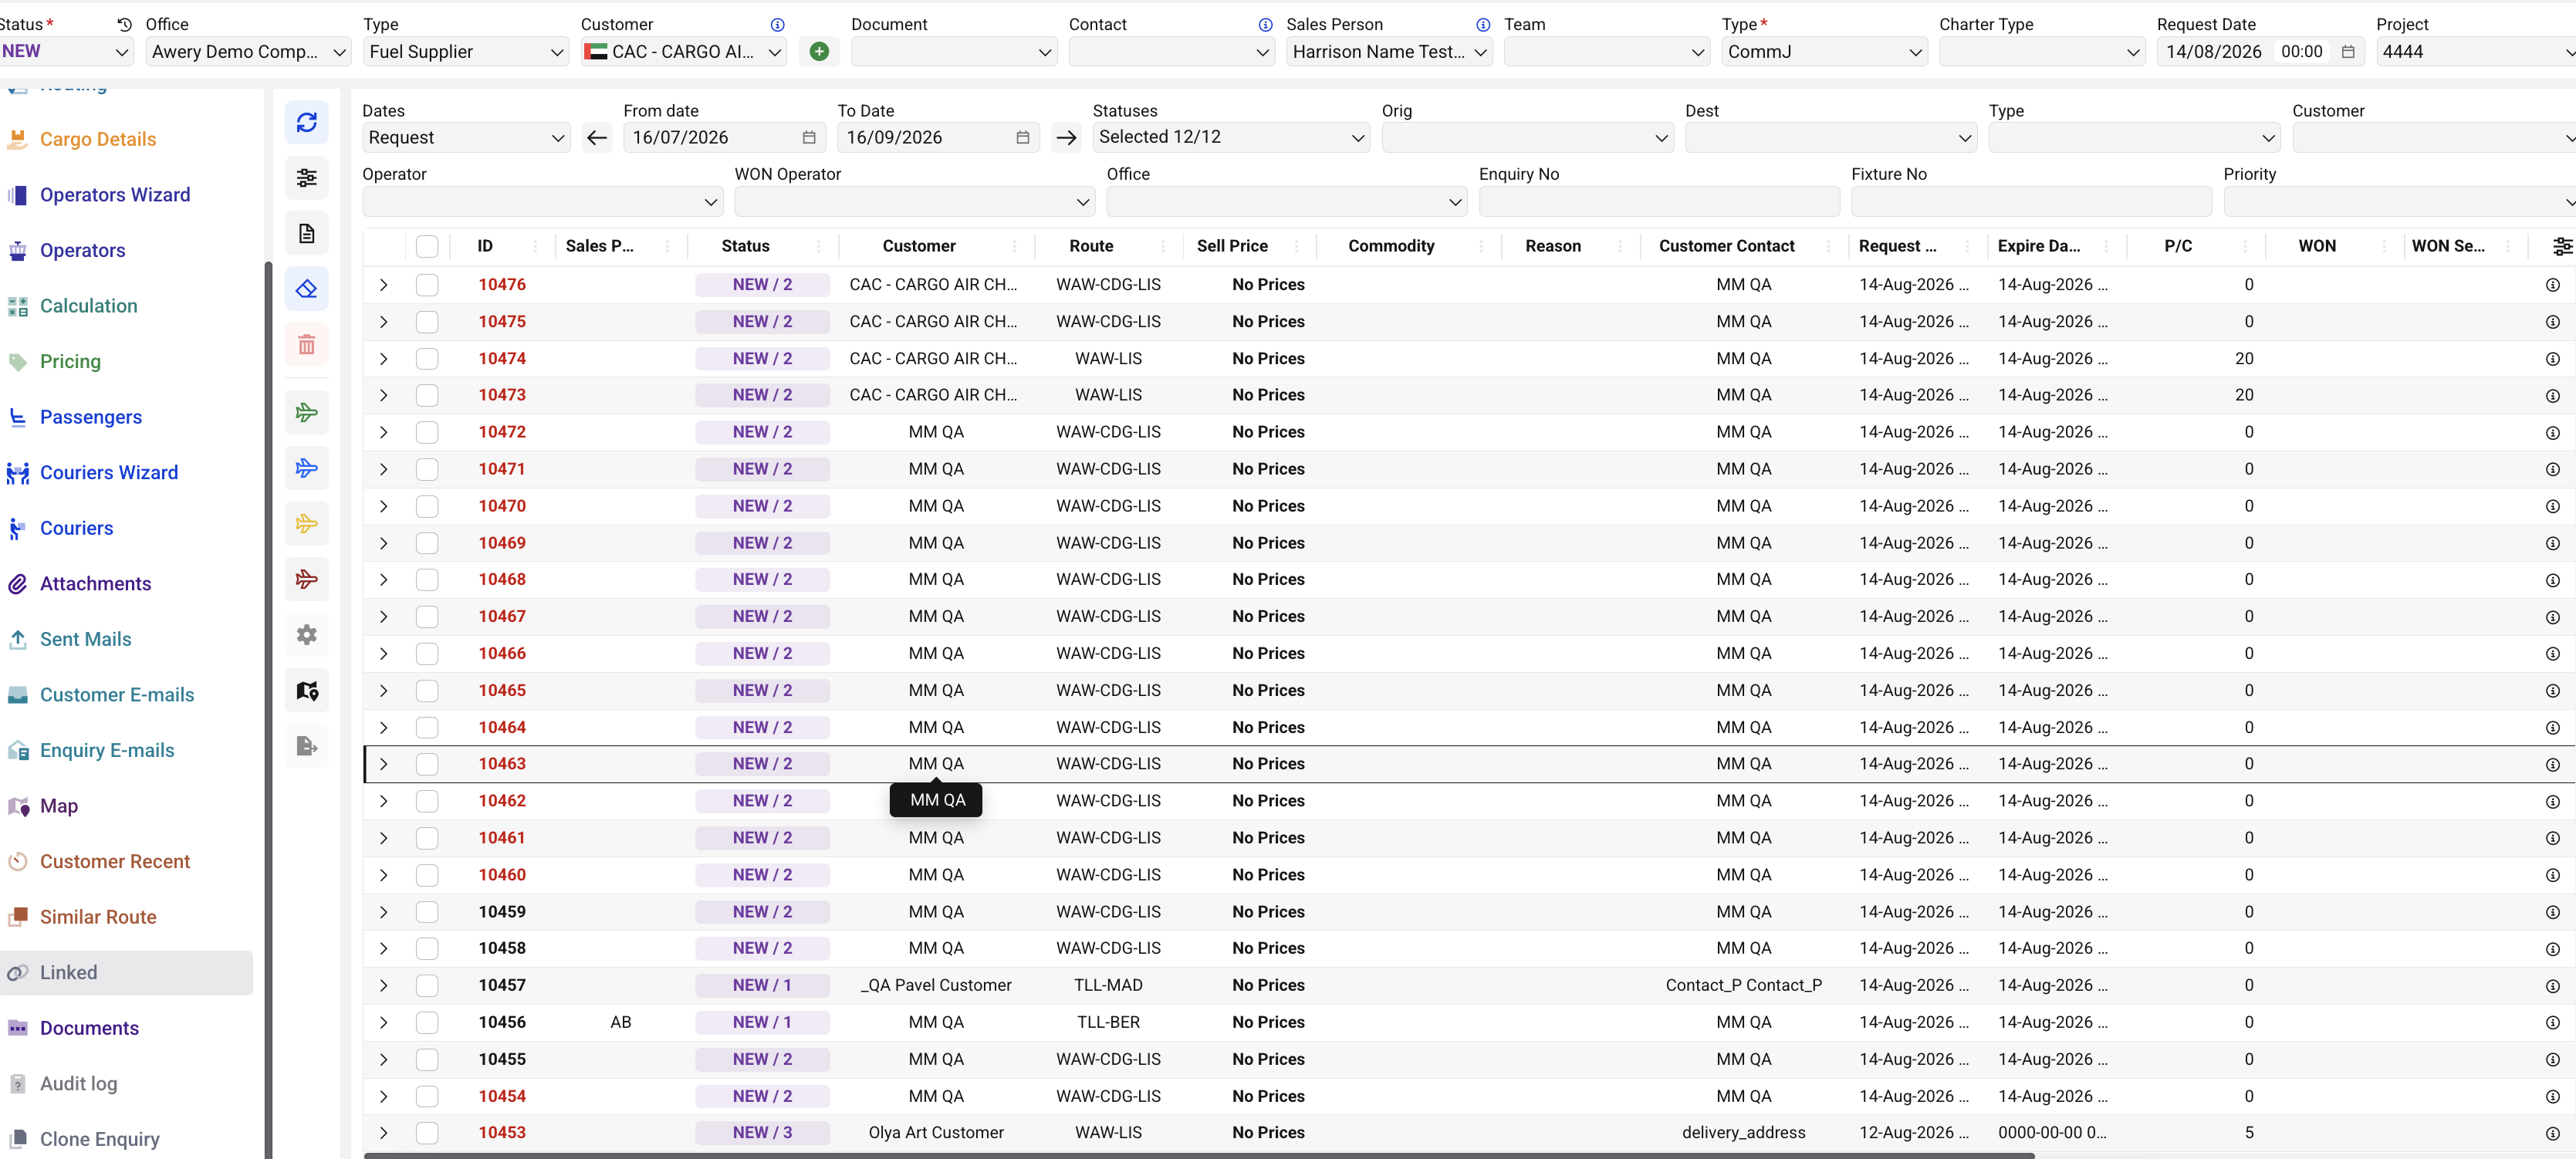The height and width of the screenshot is (1159, 2576).
Task: Check the box for enquiry 10453
Action: [427, 1133]
